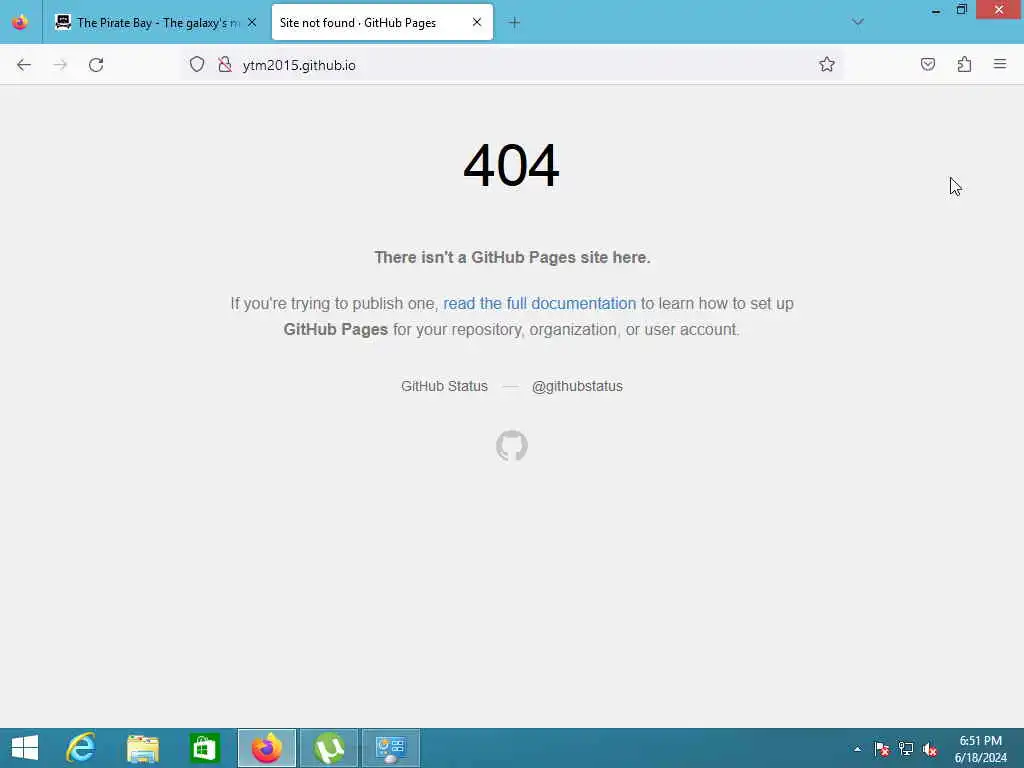
Task: Open the Windows Start menu
Action: [x=25, y=748]
